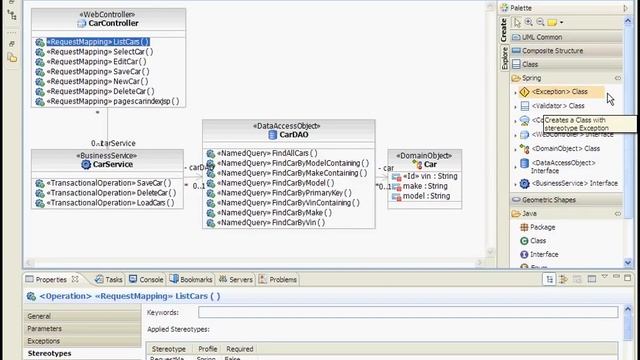640x360 pixels.
Task: Select the make : String attribute
Action: [420, 186]
